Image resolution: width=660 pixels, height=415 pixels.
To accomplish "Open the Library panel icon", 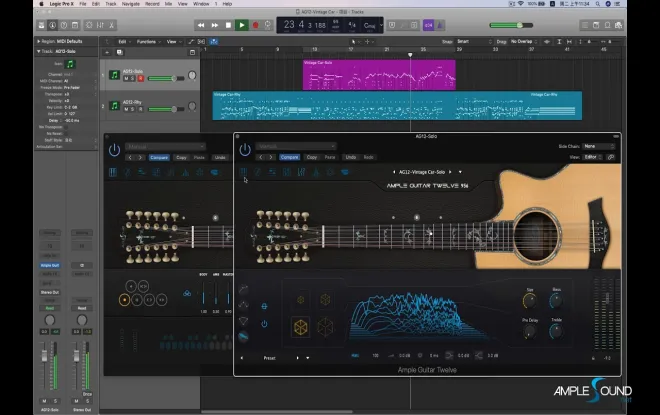I will pos(41,25).
